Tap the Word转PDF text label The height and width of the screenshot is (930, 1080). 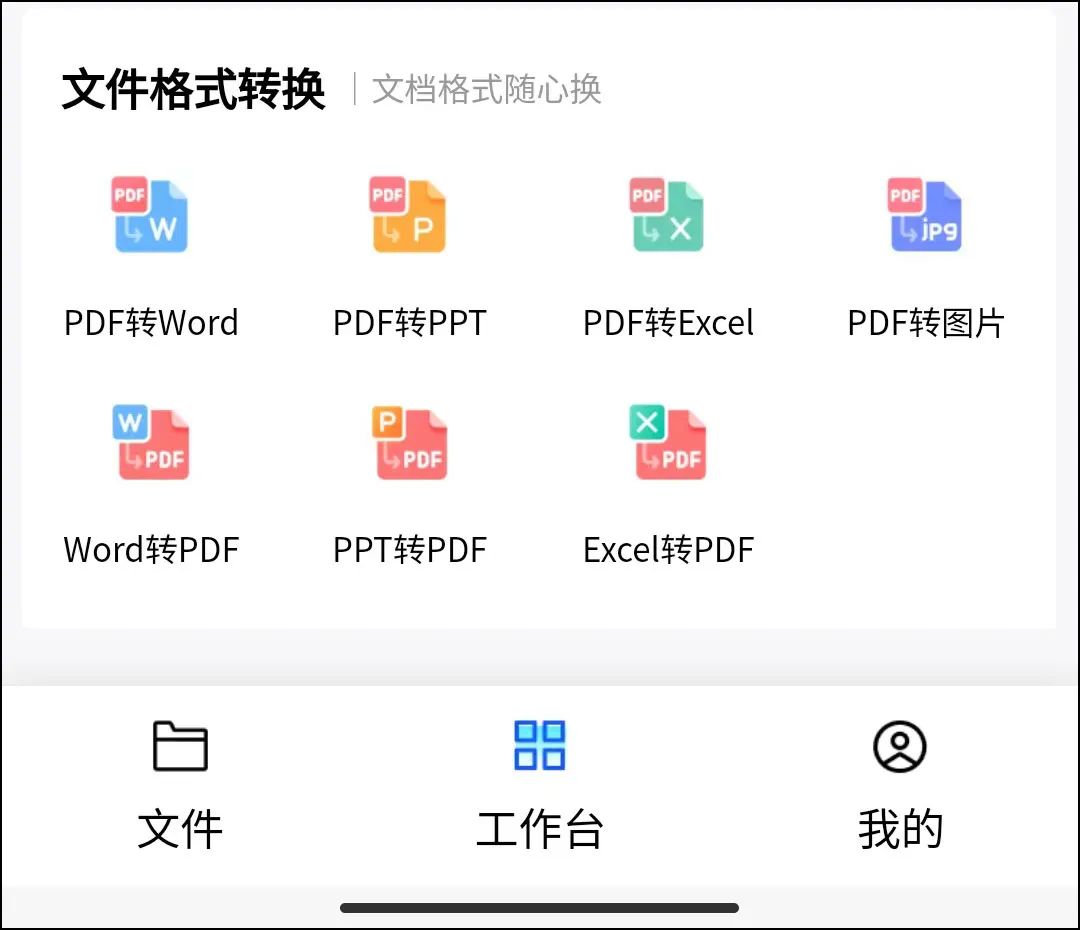[x=151, y=549]
